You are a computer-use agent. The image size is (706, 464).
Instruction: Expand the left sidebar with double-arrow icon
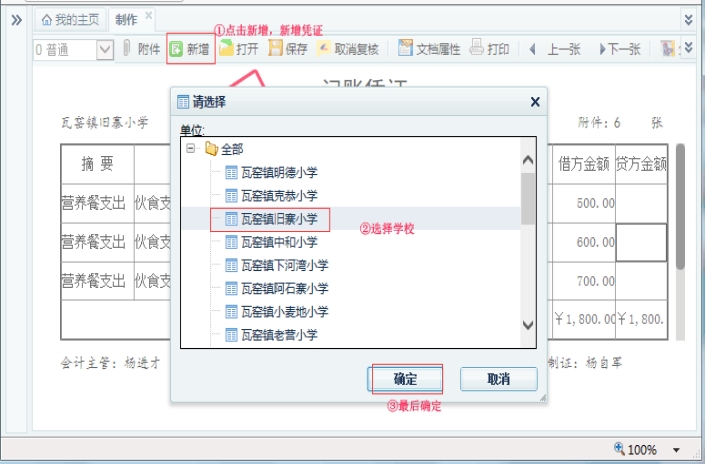tap(16, 20)
